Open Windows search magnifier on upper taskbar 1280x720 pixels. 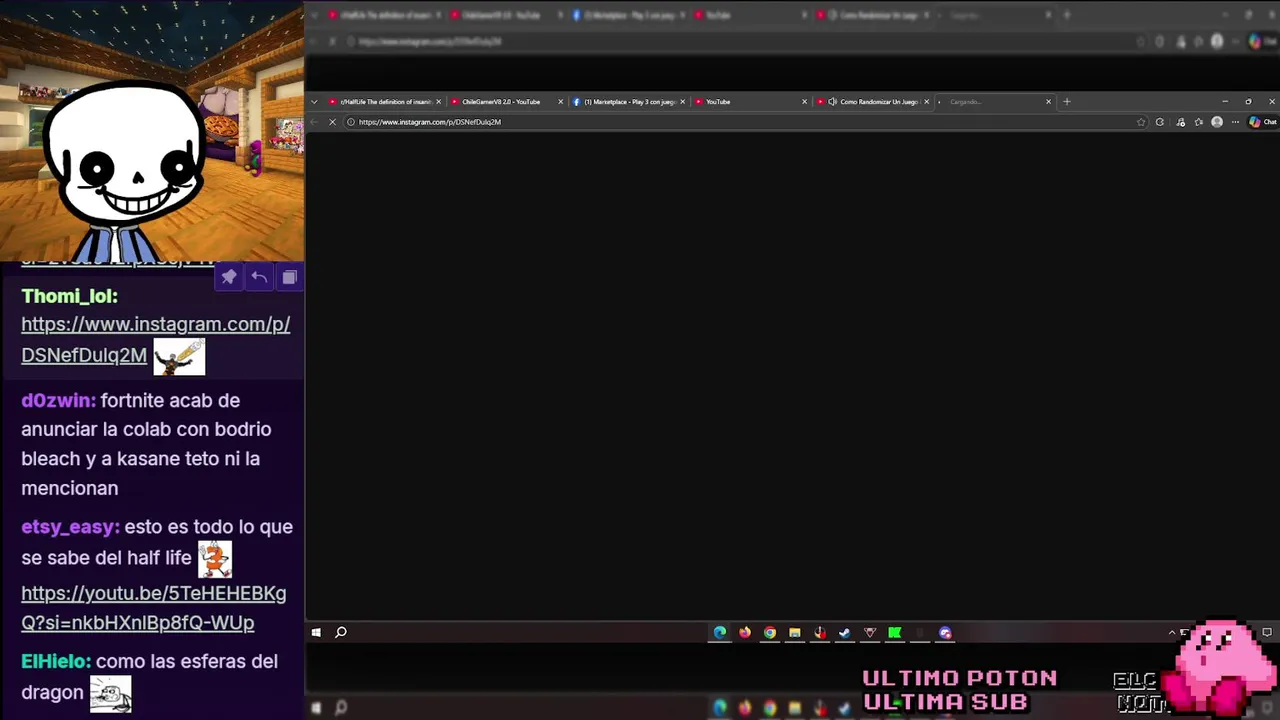coord(341,632)
